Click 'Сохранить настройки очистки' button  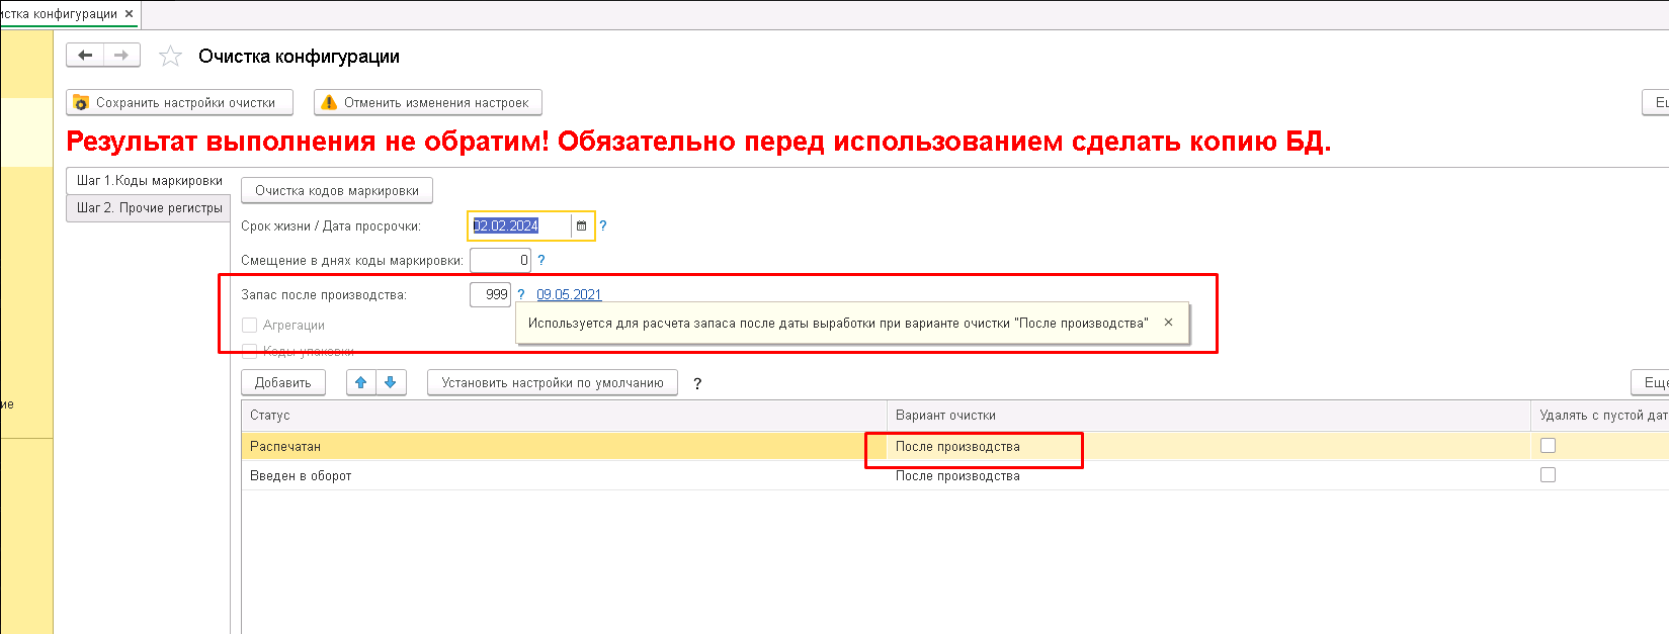pyautogui.click(x=180, y=102)
